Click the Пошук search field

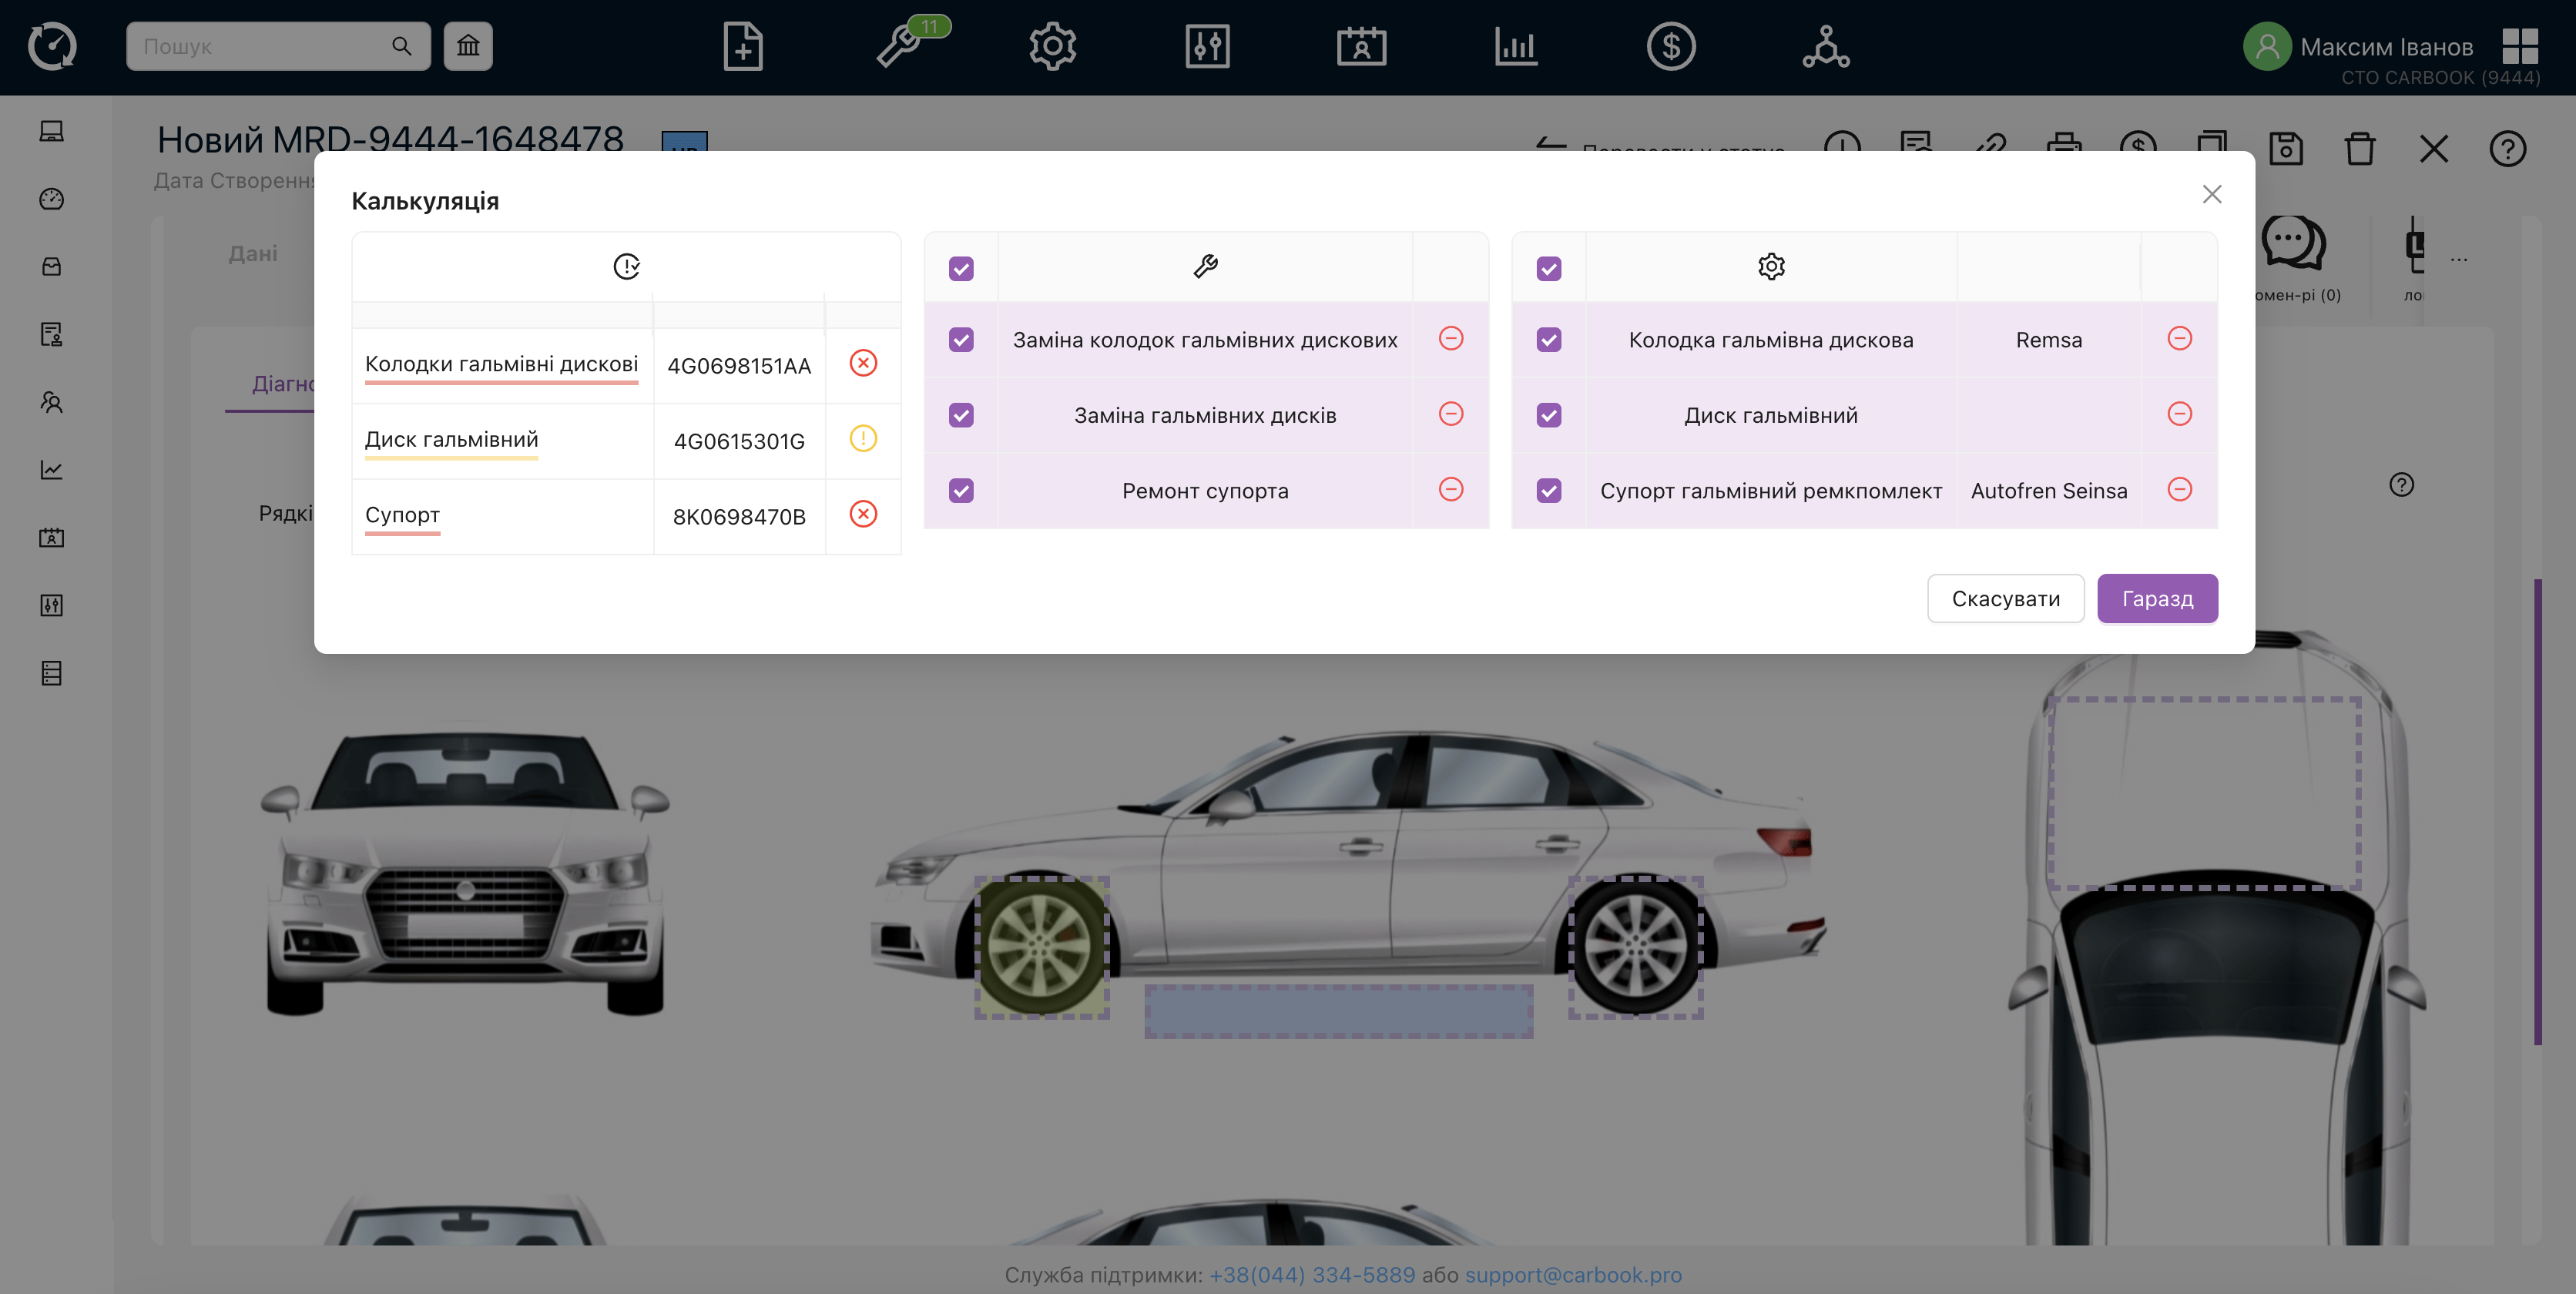[262, 46]
